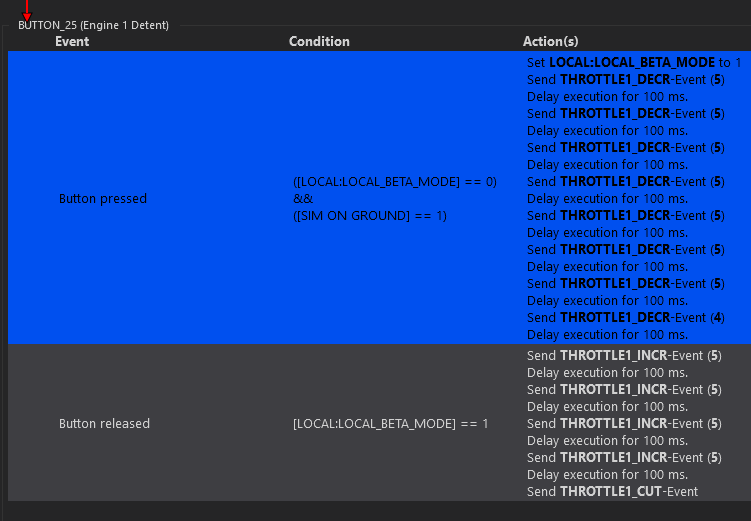The image size is (751, 521).
Task: Click the first Send THROTTLE1_INCR-Event action
Action: coord(625,355)
